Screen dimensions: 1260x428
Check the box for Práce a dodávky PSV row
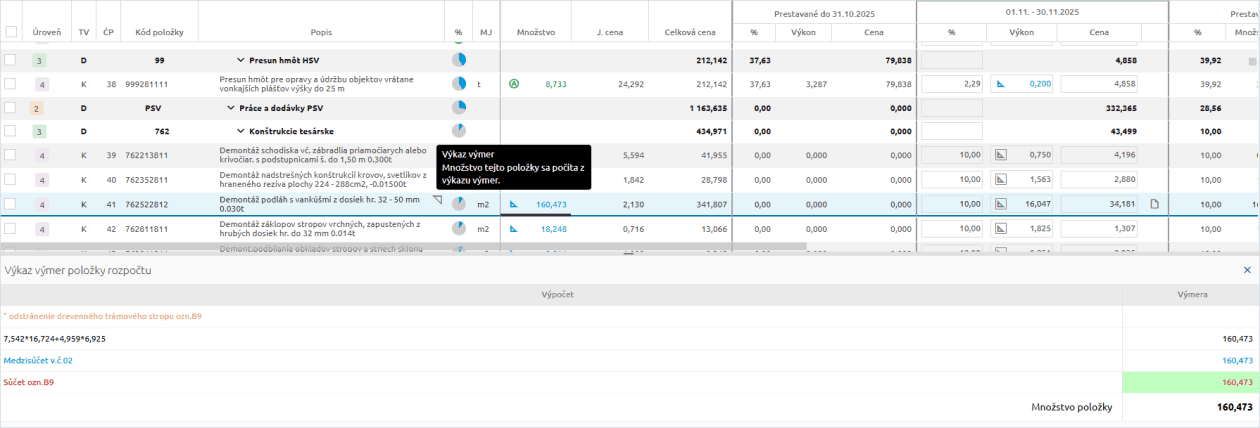(10, 108)
